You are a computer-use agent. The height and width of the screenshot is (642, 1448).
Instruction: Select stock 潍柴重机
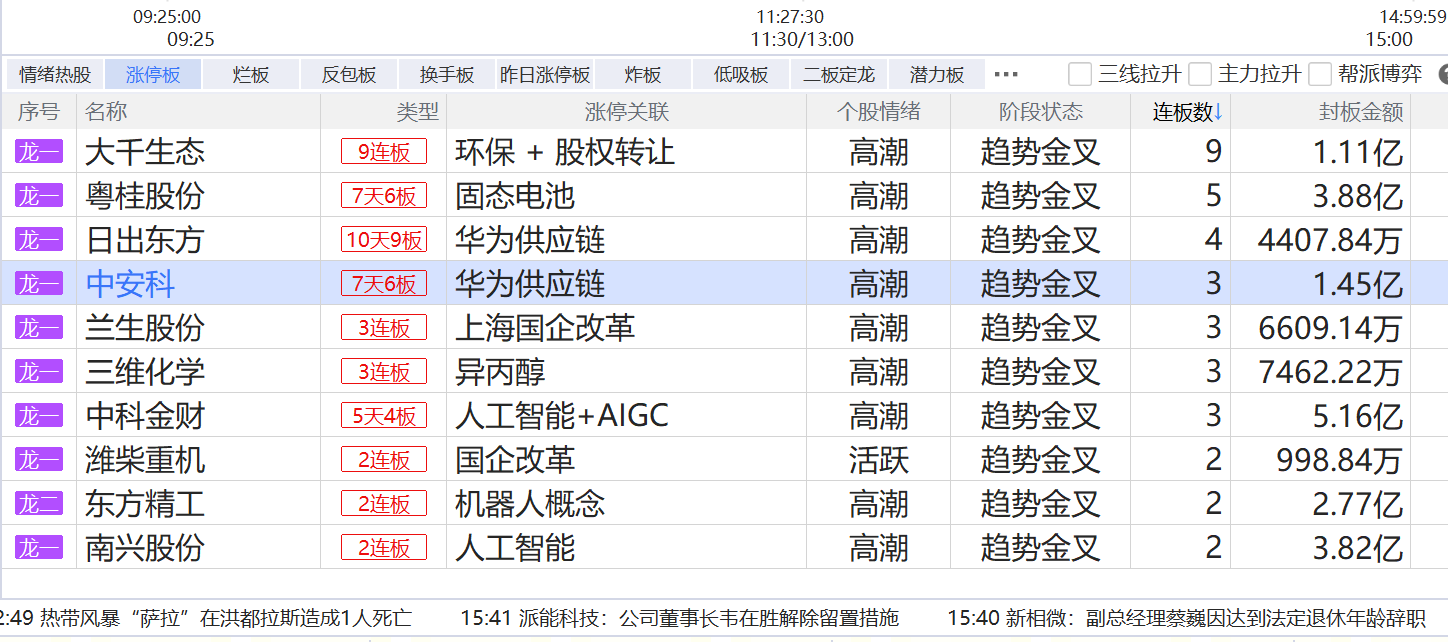coord(145,460)
